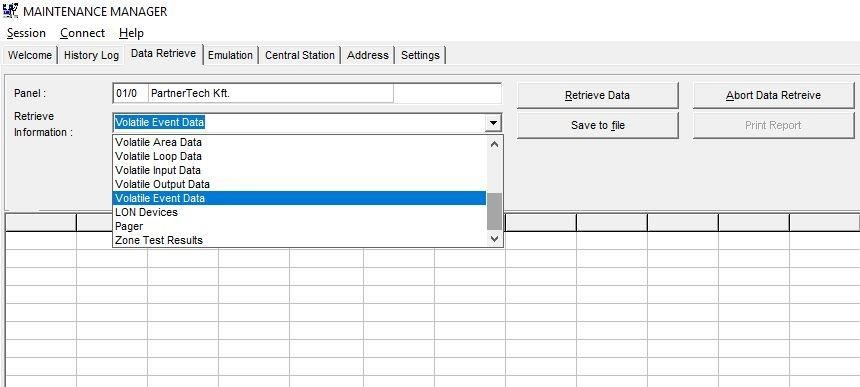Collapse the Retrieve Information dropdown arrow
Viewport: 860px width, 387px height.
tap(493, 123)
